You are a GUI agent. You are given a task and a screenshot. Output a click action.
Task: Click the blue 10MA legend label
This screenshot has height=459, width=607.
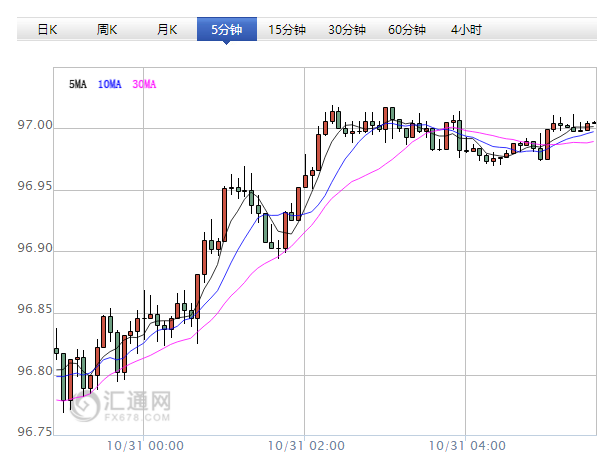click(110, 84)
